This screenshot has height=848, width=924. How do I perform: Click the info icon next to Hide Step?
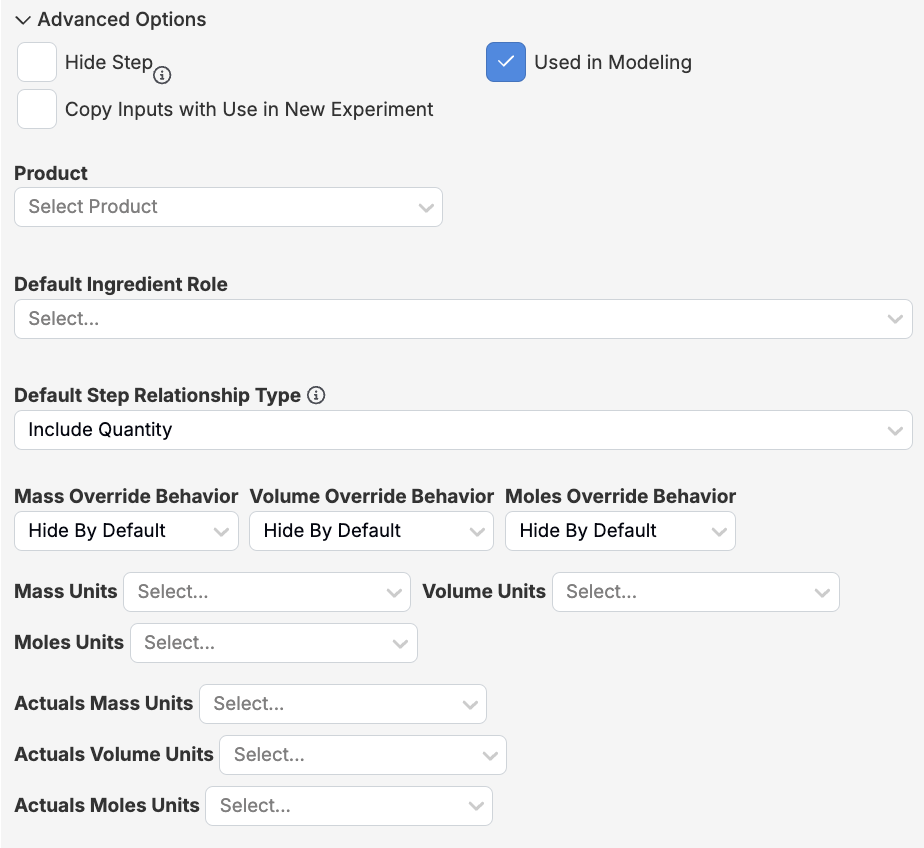click(x=162, y=75)
